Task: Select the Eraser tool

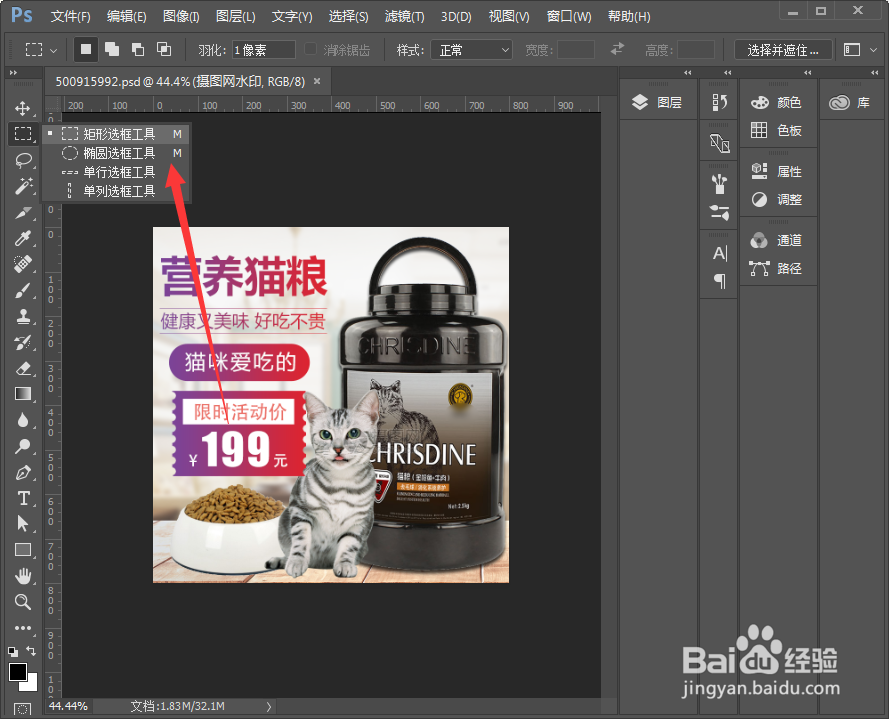Action: pyautogui.click(x=23, y=369)
